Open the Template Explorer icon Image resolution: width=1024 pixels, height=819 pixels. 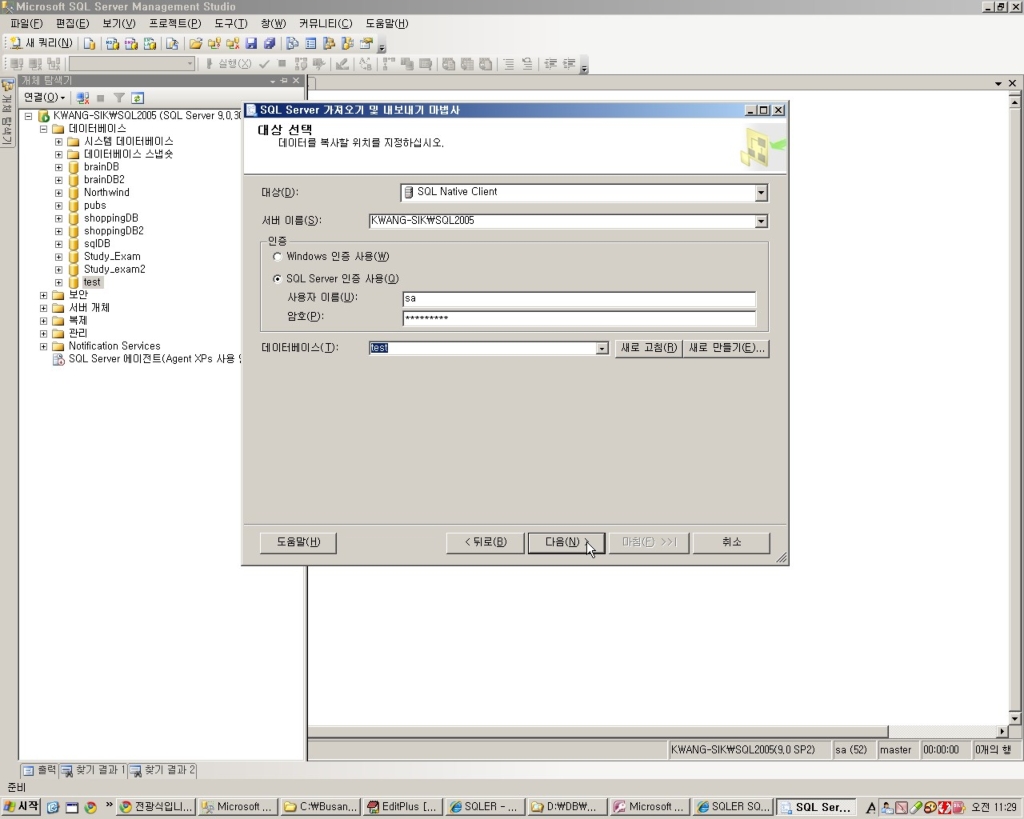click(x=347, y=44)
